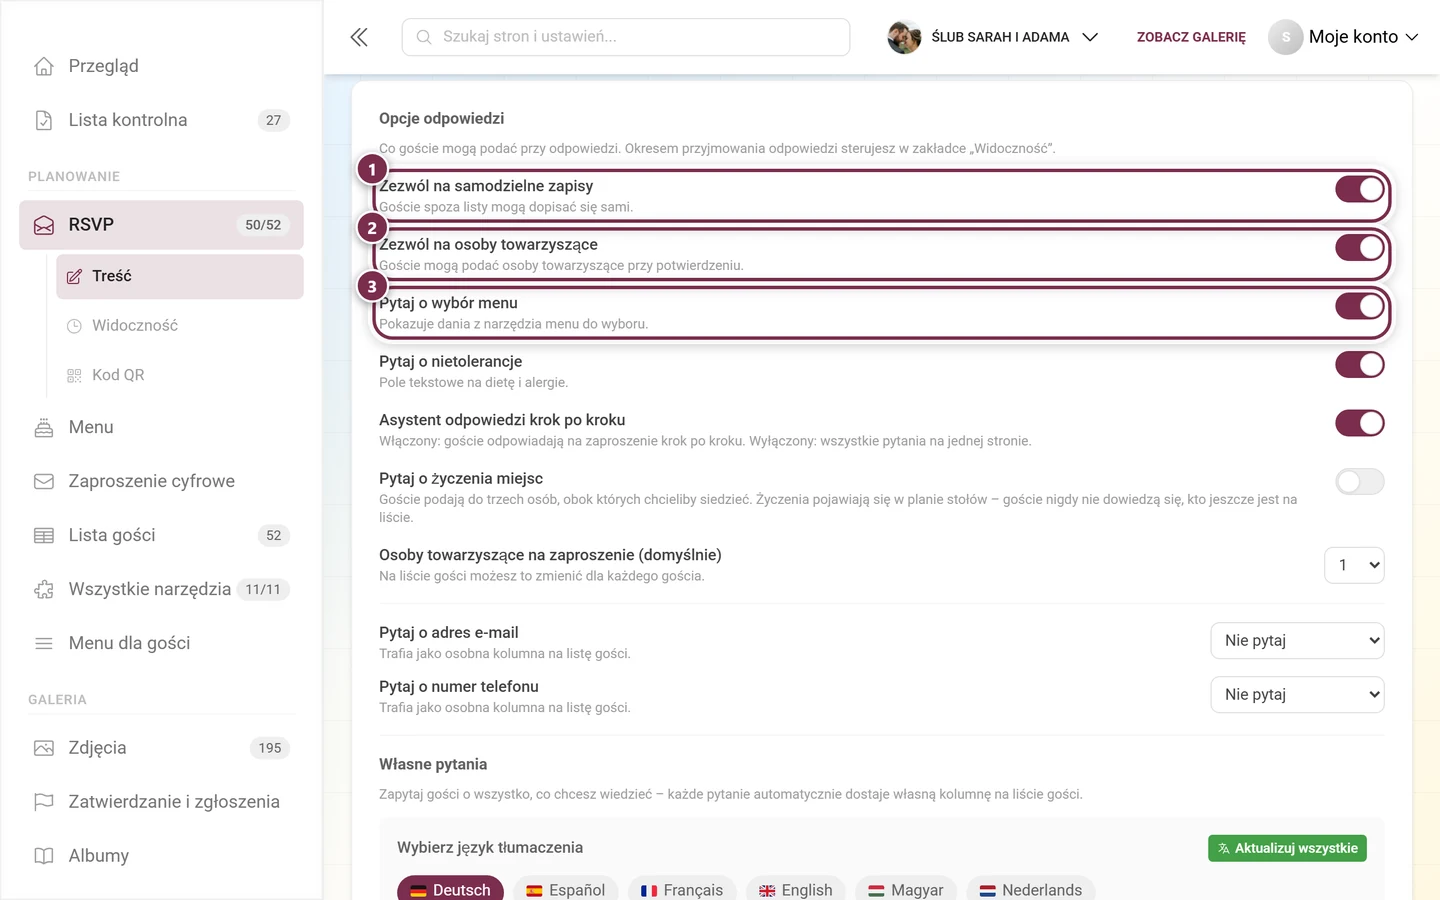
Task: Click the Zatwierdzanie i zgłoszenia flag icon
Action: click(x=44, y=802)
